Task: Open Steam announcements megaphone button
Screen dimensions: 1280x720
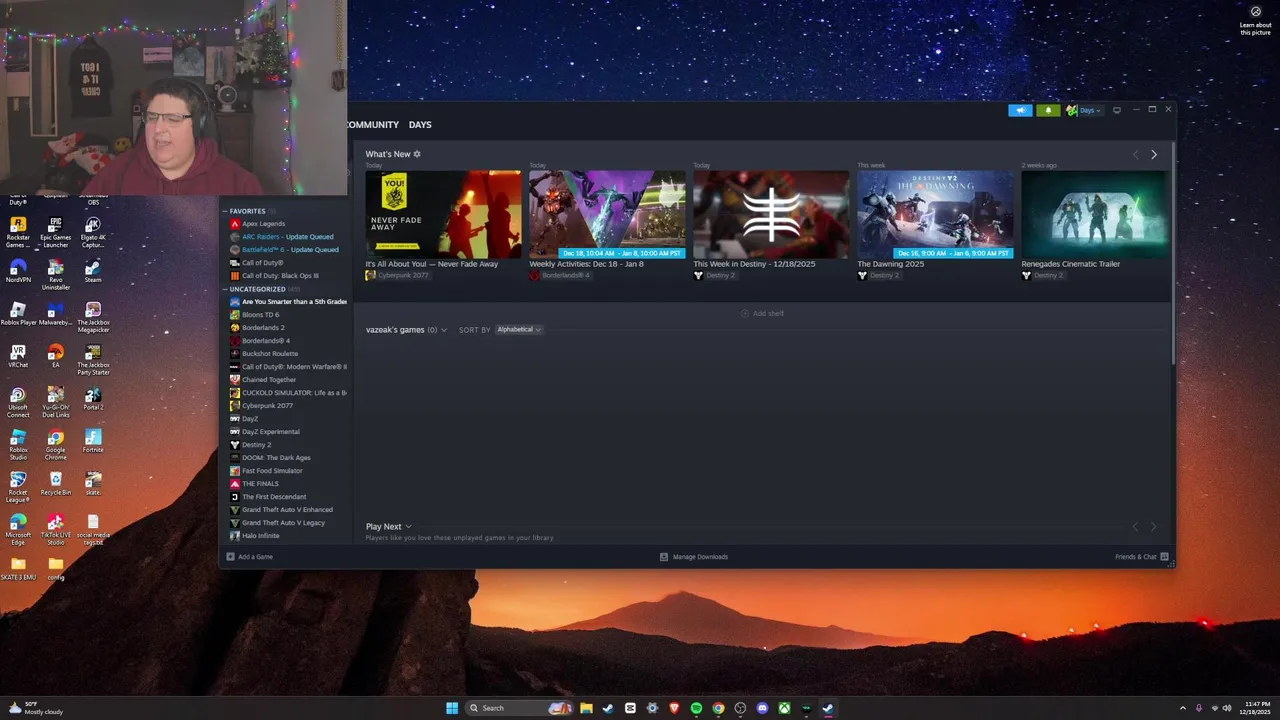Action: (x=1020, y=110)
